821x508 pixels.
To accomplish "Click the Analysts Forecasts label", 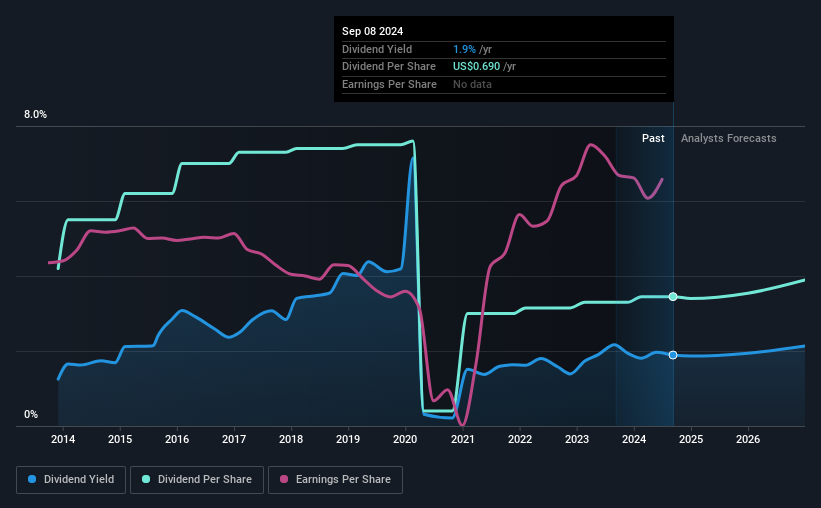I will 728,138.
